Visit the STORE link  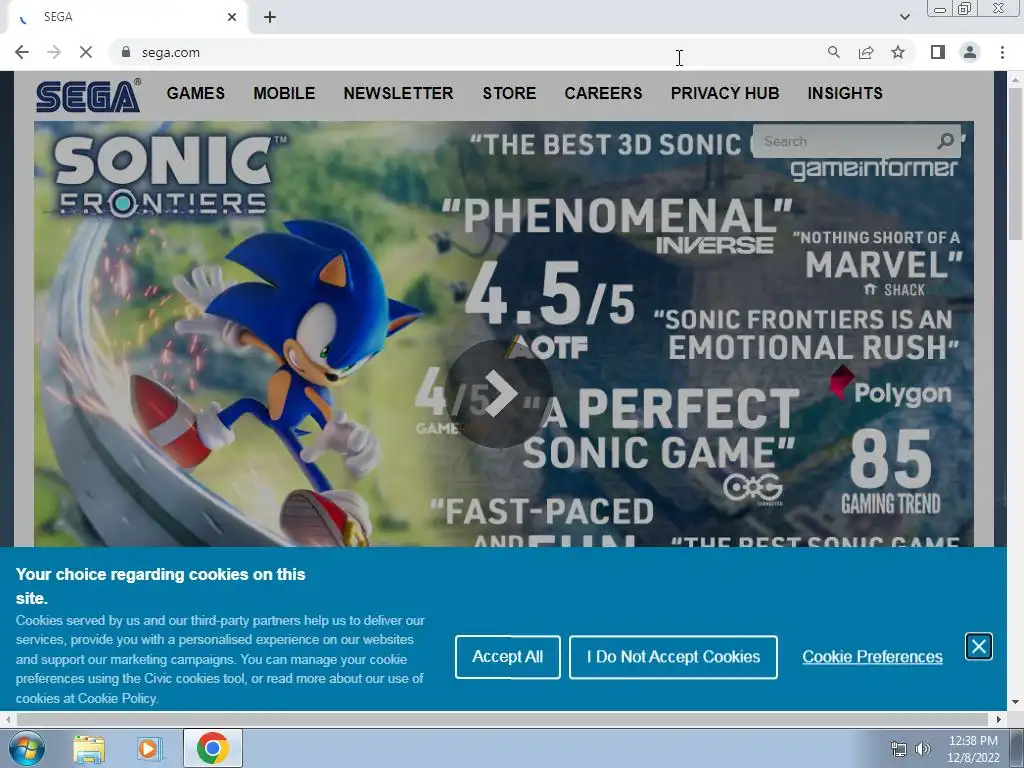[509, 93]
